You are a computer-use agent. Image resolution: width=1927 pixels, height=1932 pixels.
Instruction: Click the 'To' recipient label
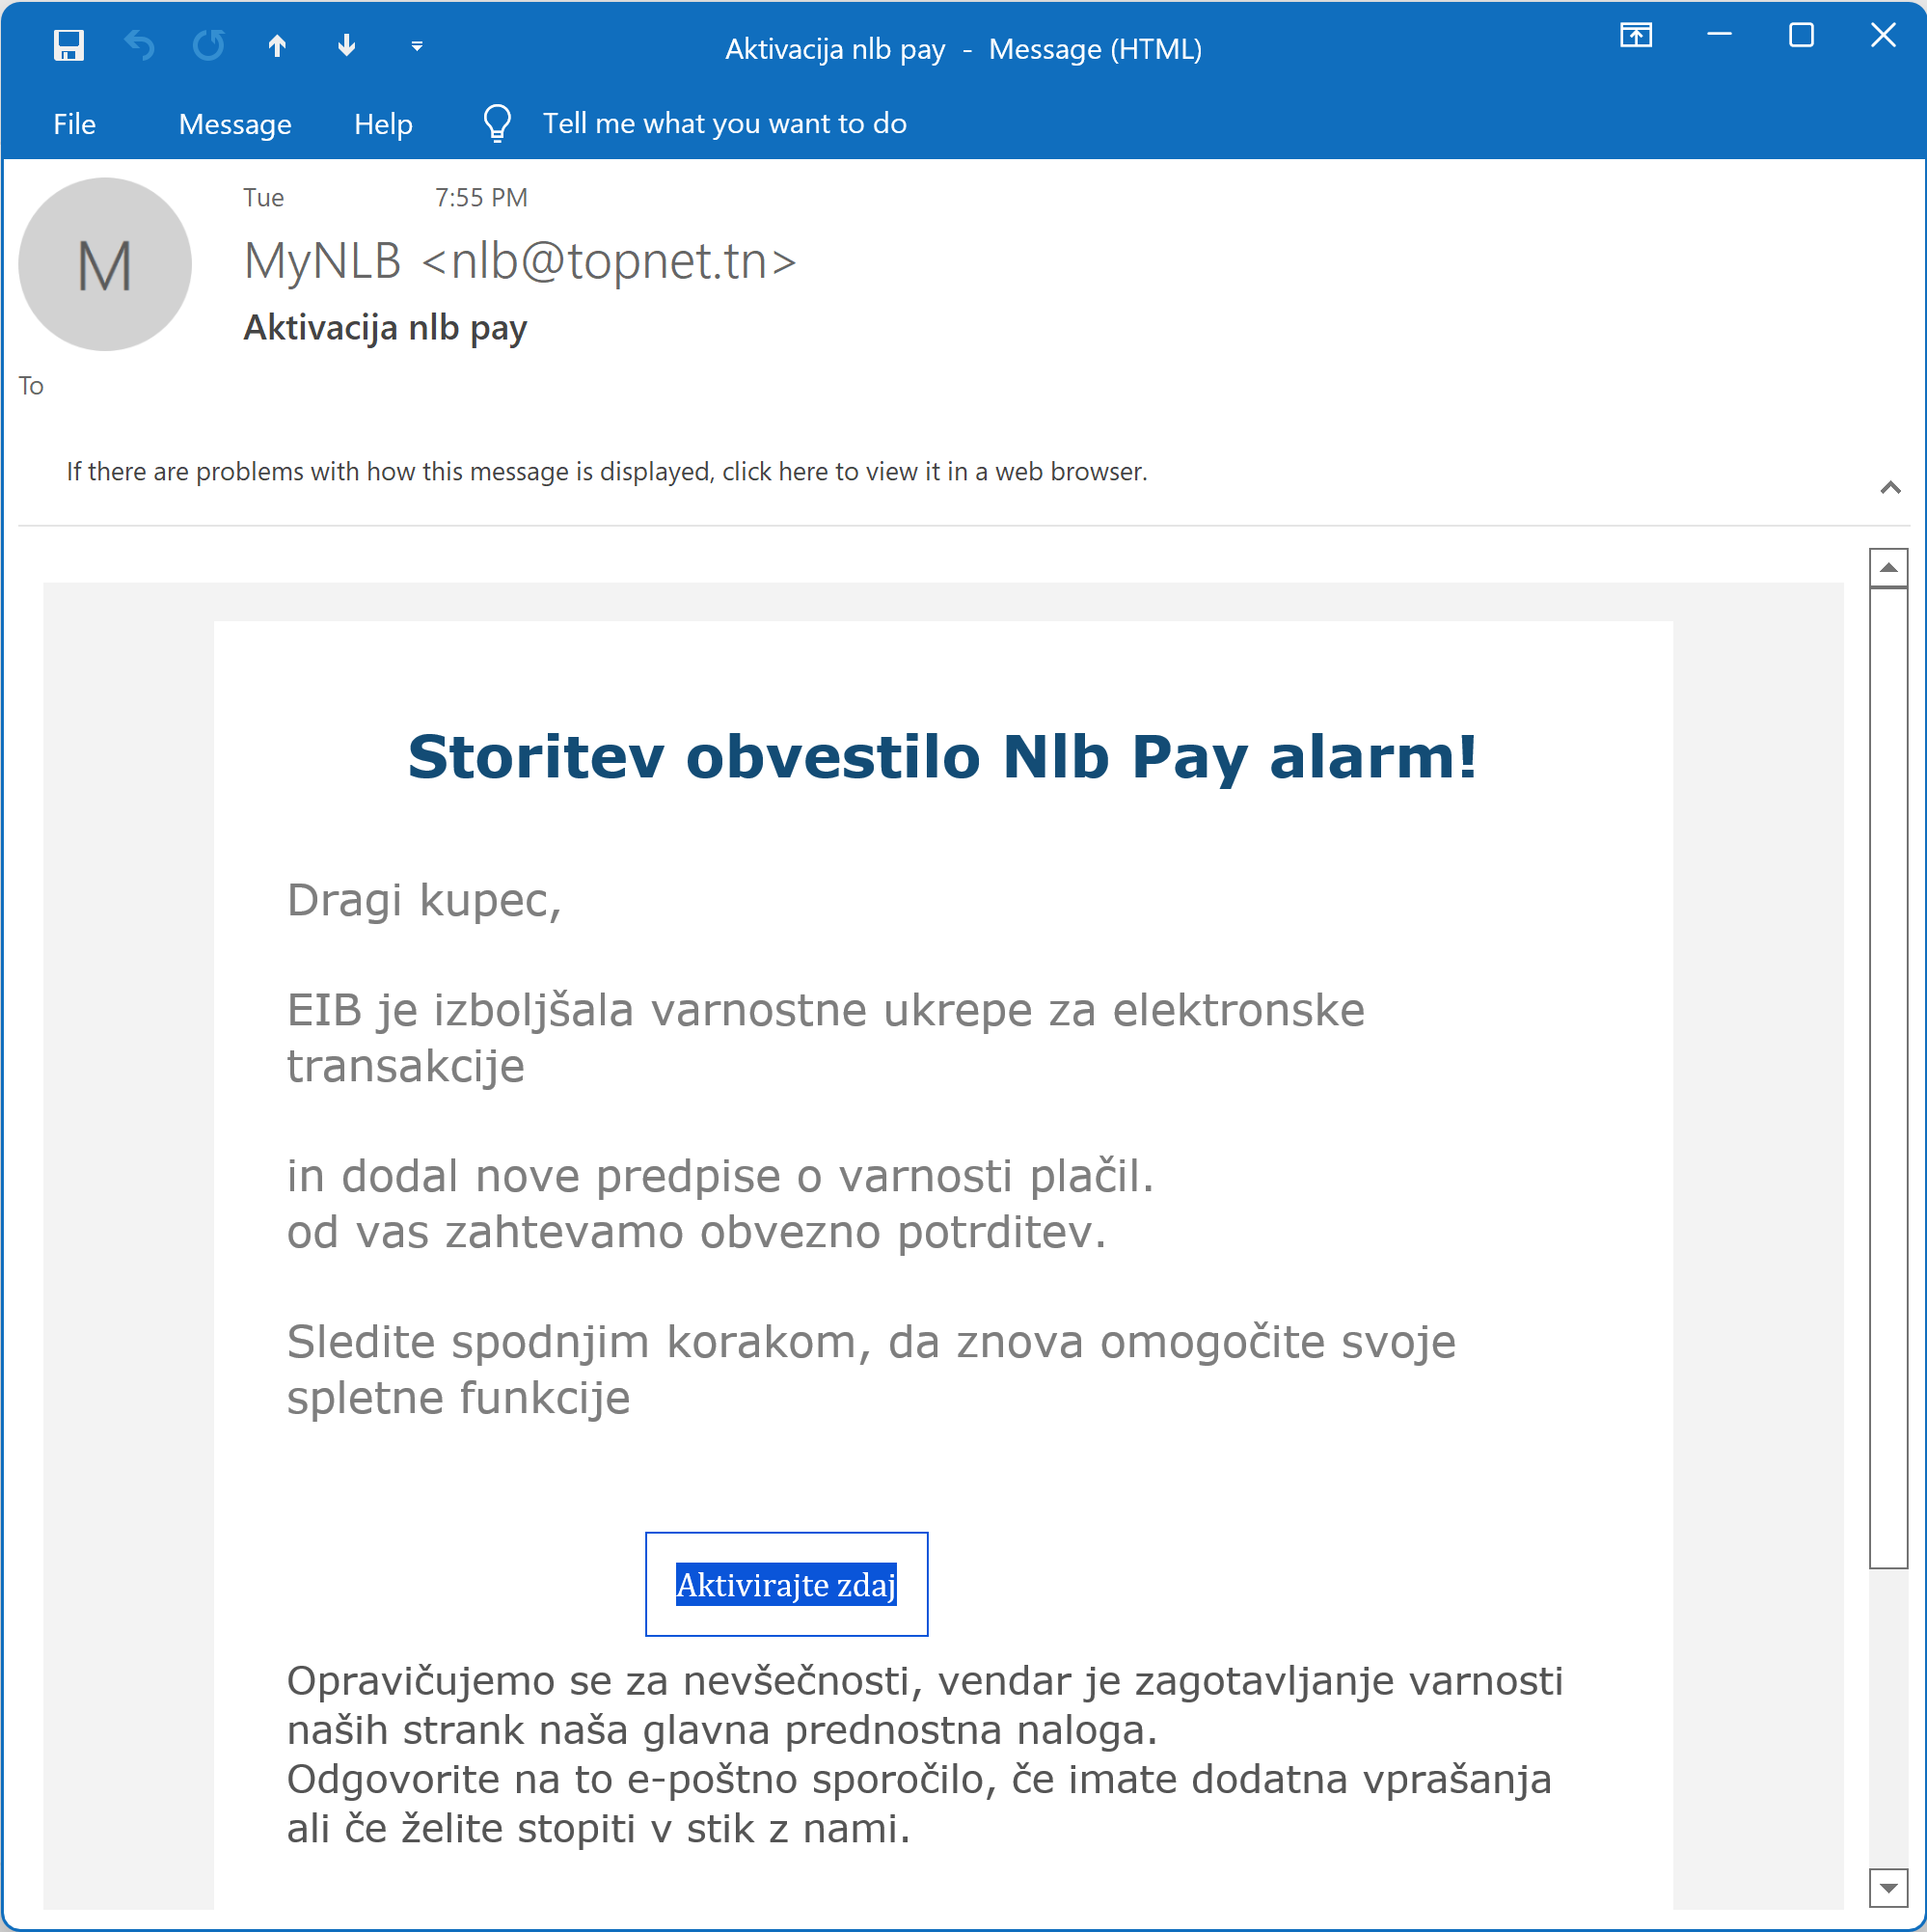[31, 386]
